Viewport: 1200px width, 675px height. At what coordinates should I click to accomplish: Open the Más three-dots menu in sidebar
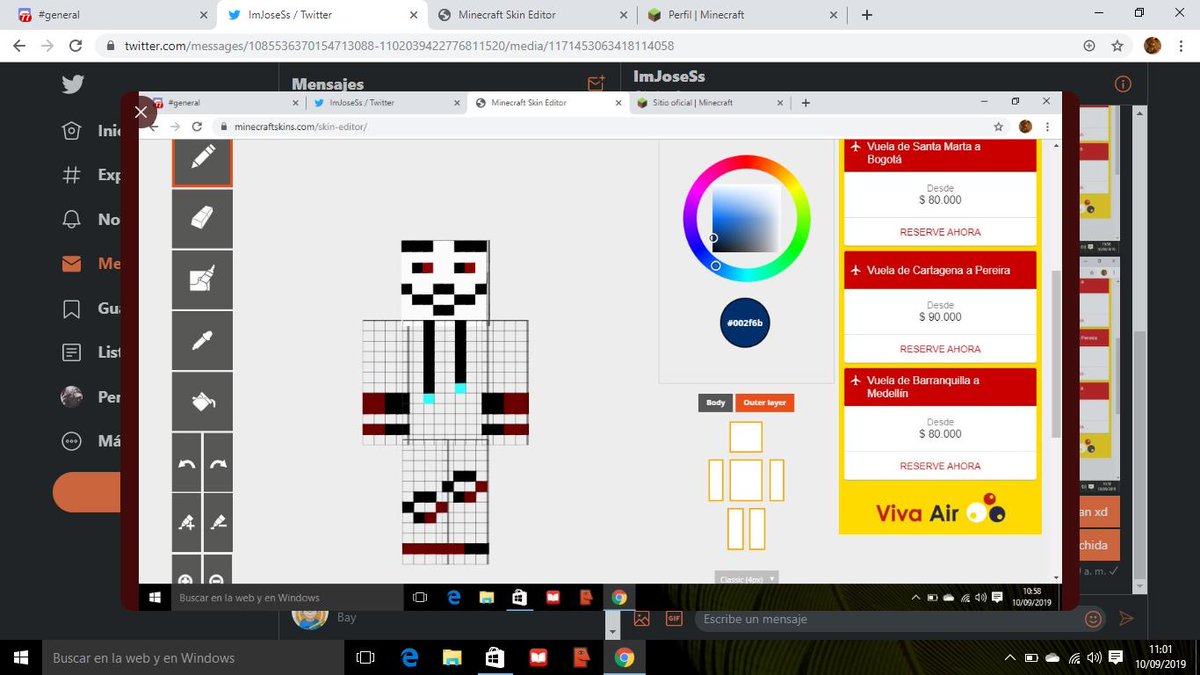pos(71,441)
